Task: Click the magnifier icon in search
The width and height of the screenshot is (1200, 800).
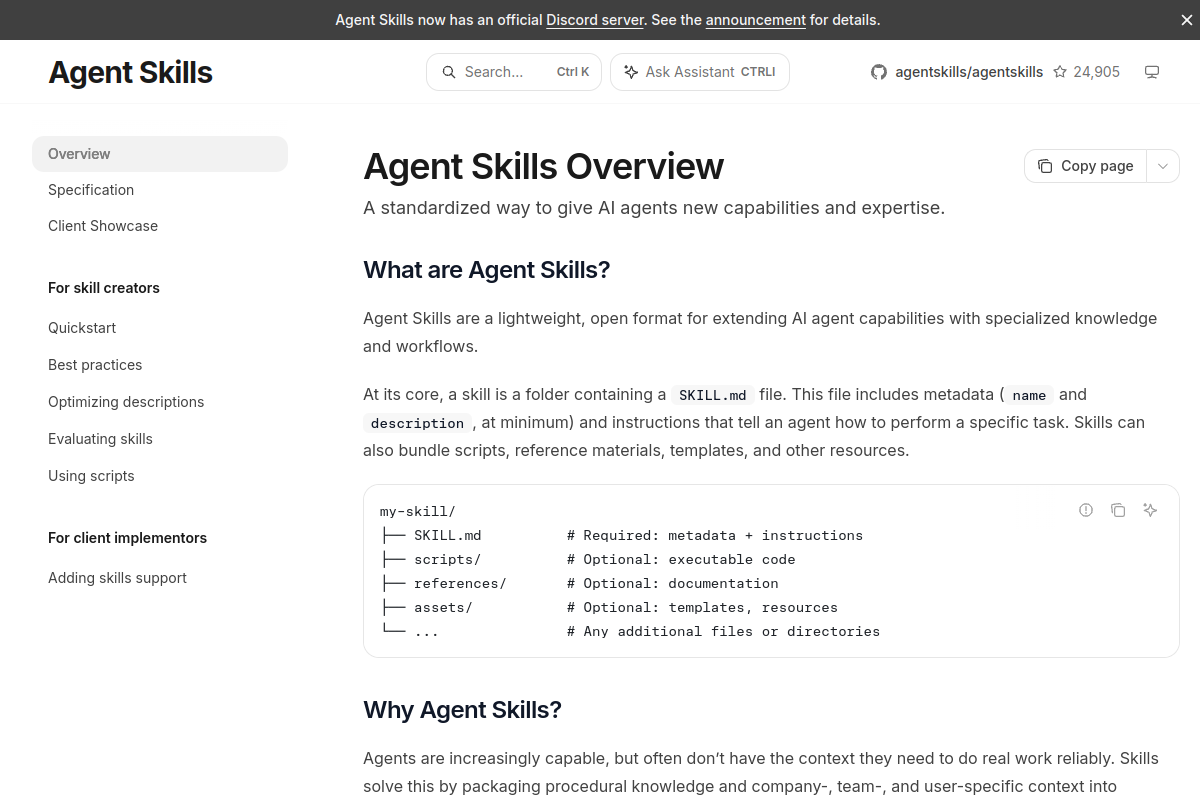Action: point(449,72)
